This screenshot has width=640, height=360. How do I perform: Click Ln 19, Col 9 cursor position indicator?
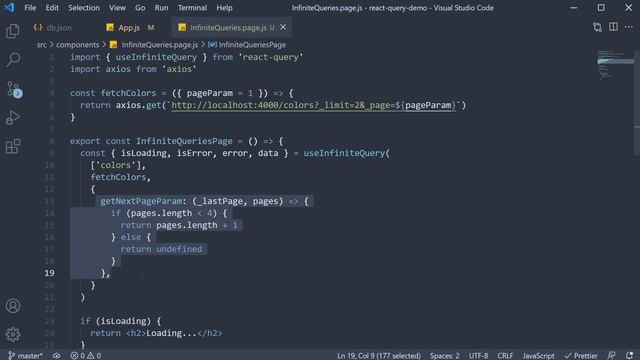(x=379, y=356)
